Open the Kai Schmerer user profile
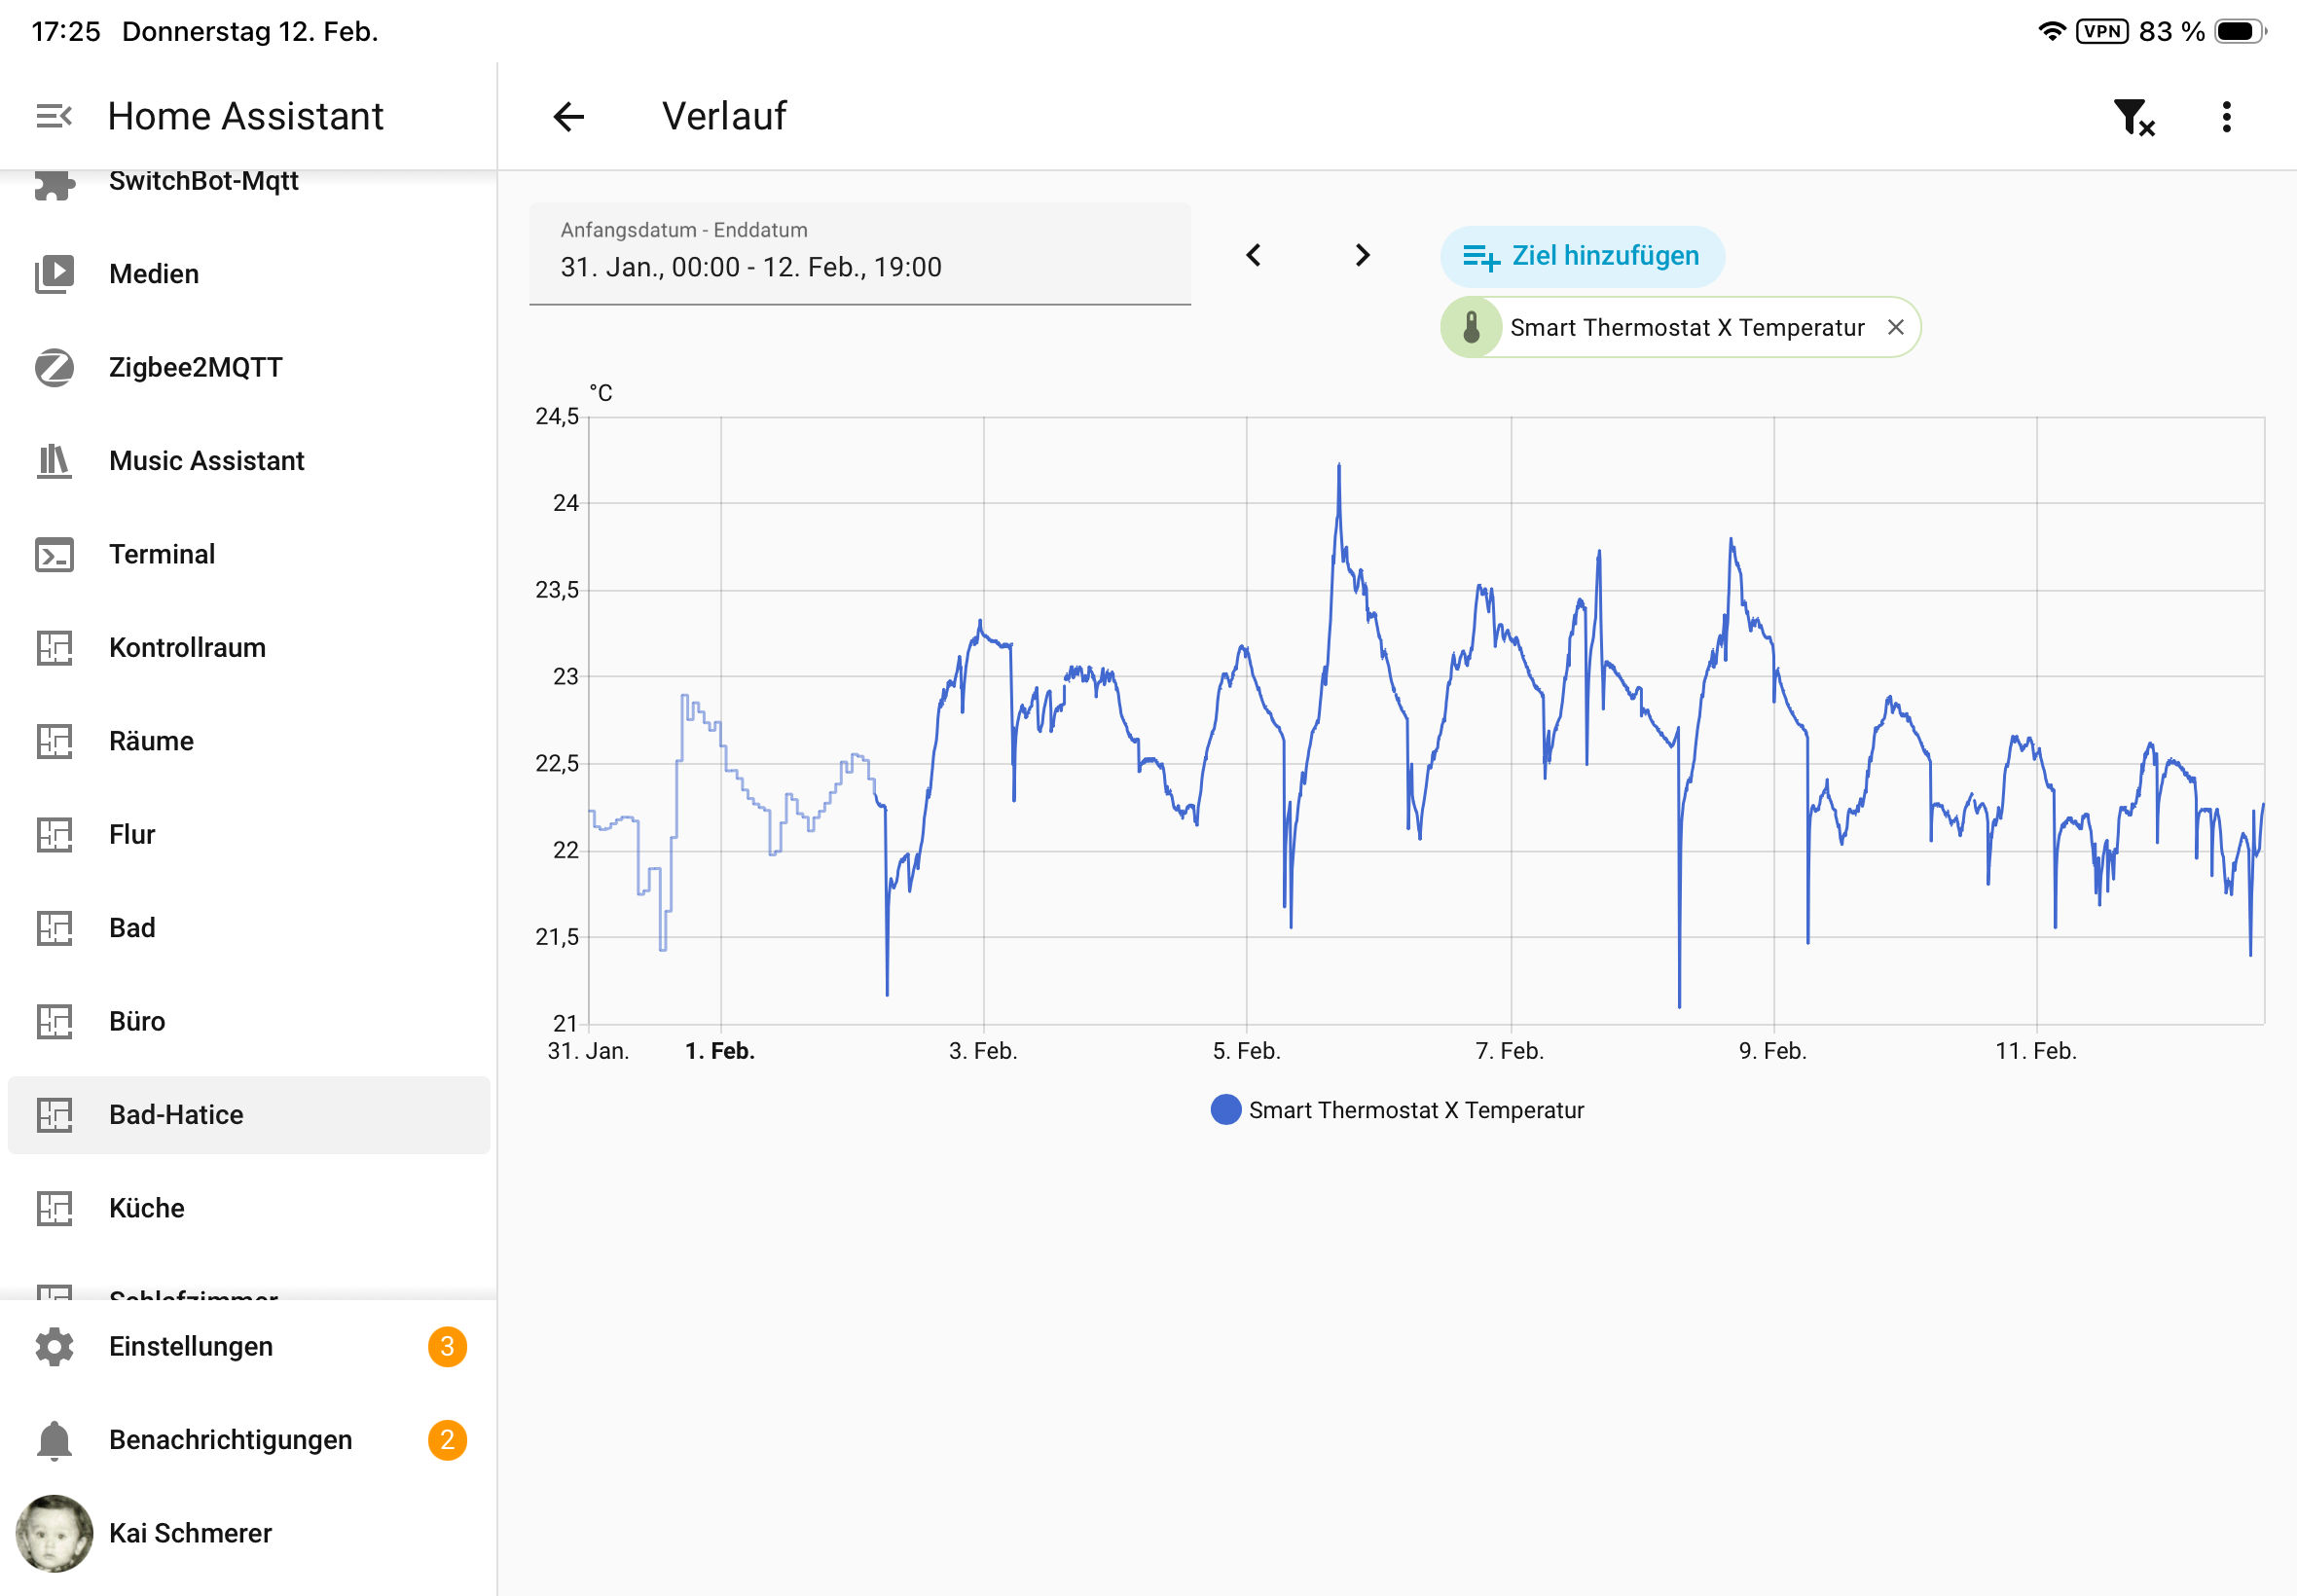 click(190, 1533)
